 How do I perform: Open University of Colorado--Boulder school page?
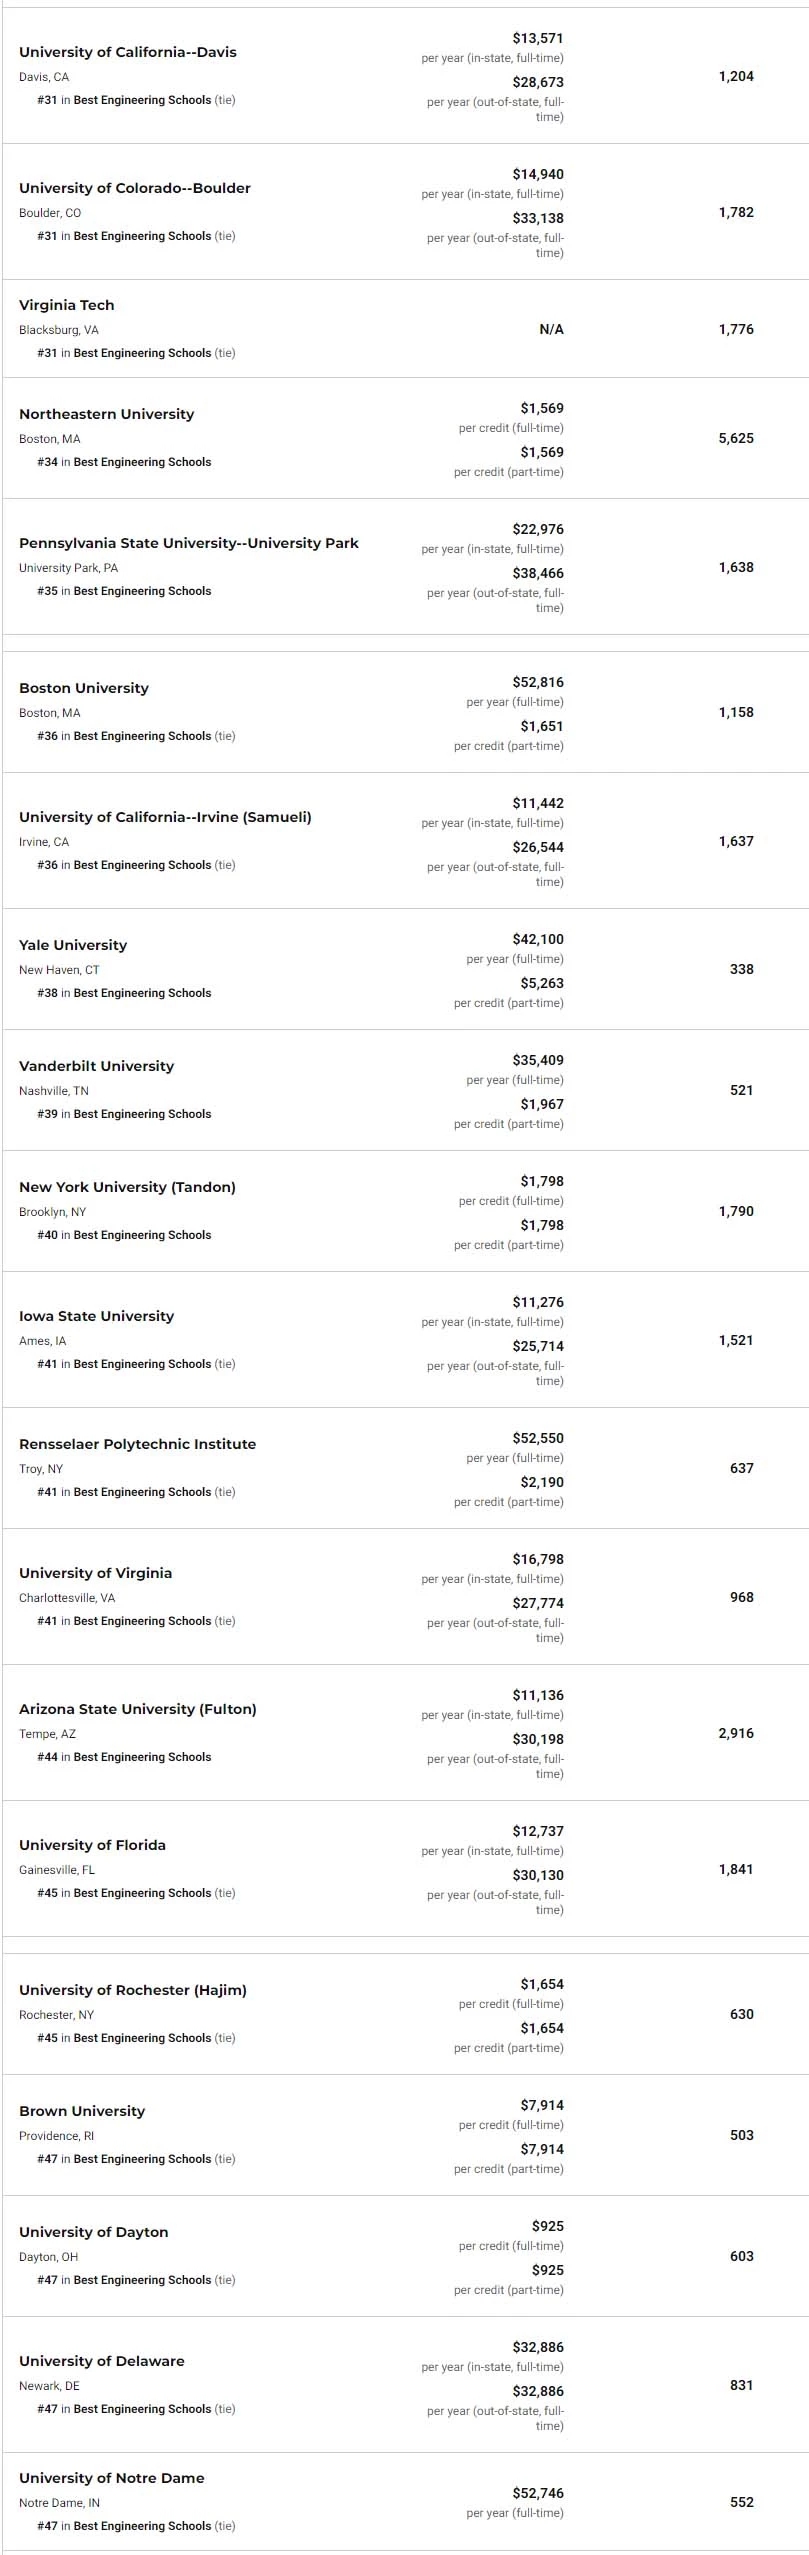click(x=135, y=188)
